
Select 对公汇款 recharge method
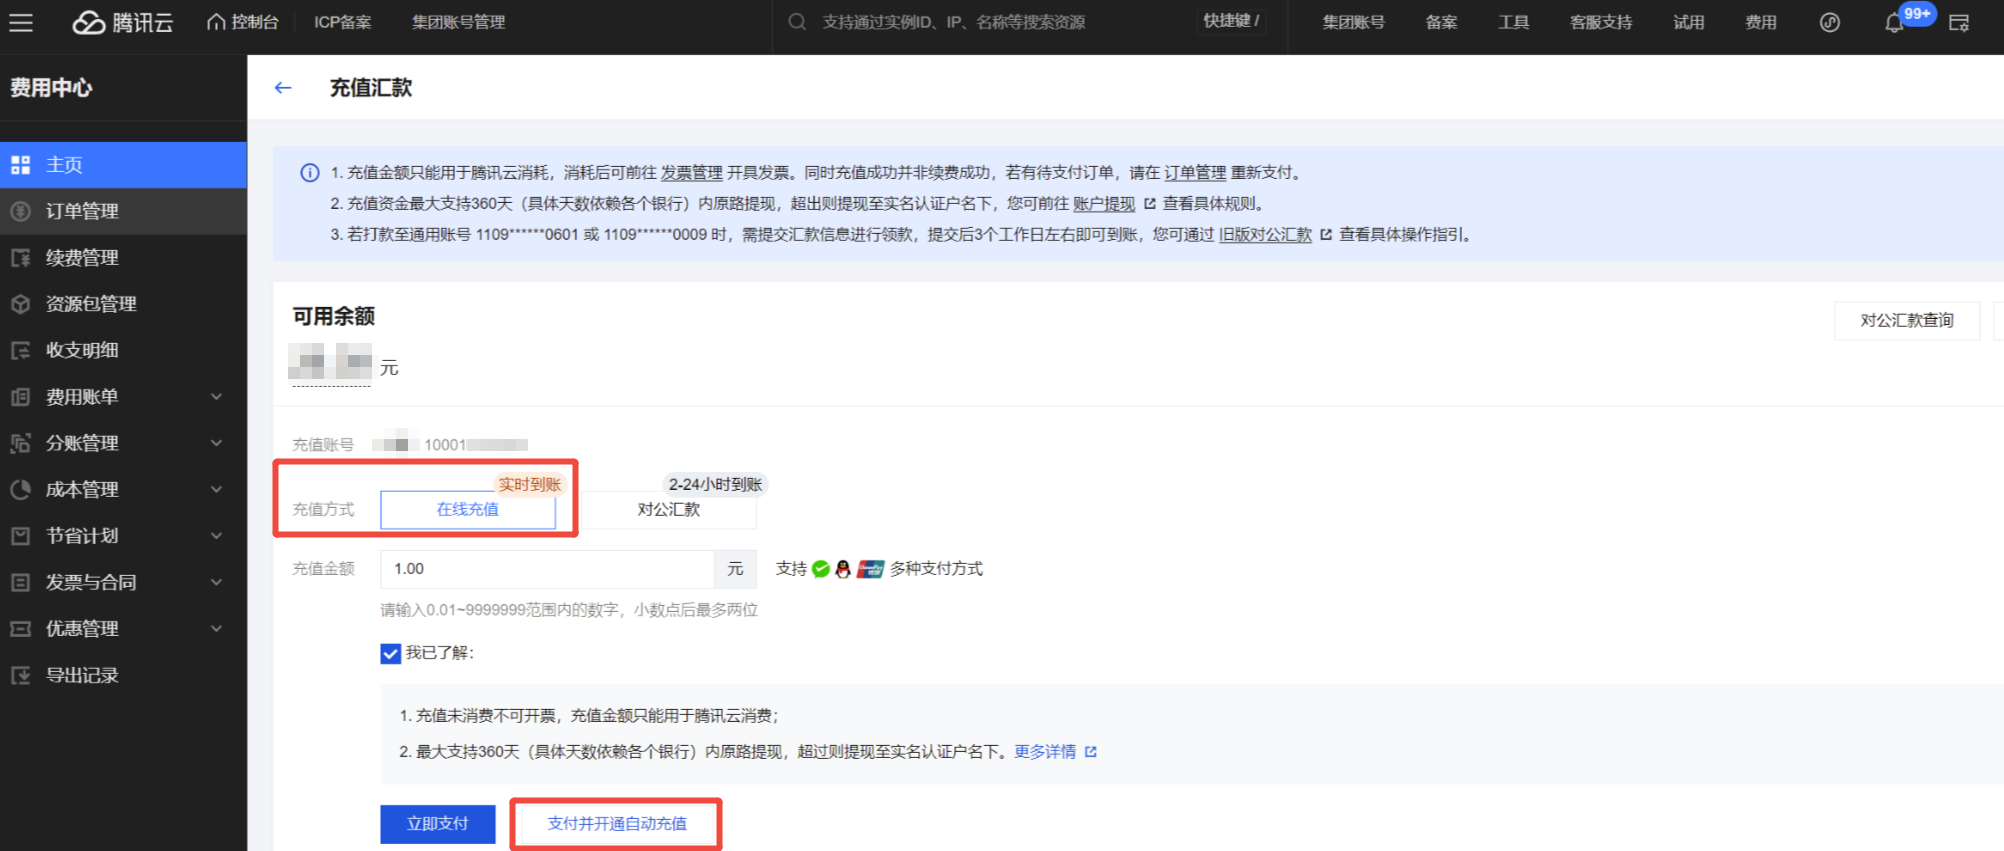pos(668,509)
